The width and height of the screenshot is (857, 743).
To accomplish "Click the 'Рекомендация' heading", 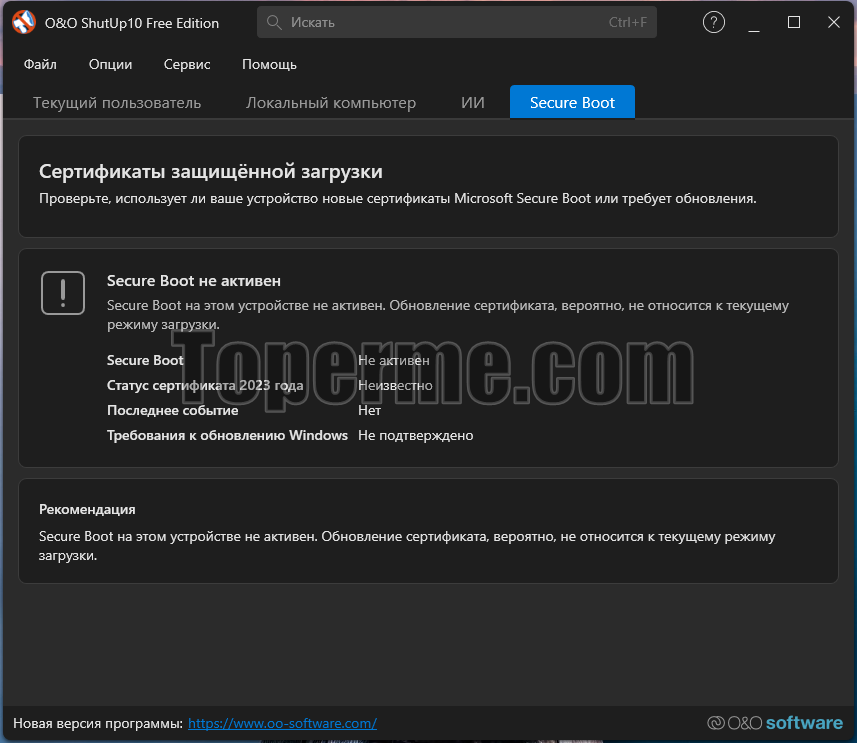I will point(87,510).
